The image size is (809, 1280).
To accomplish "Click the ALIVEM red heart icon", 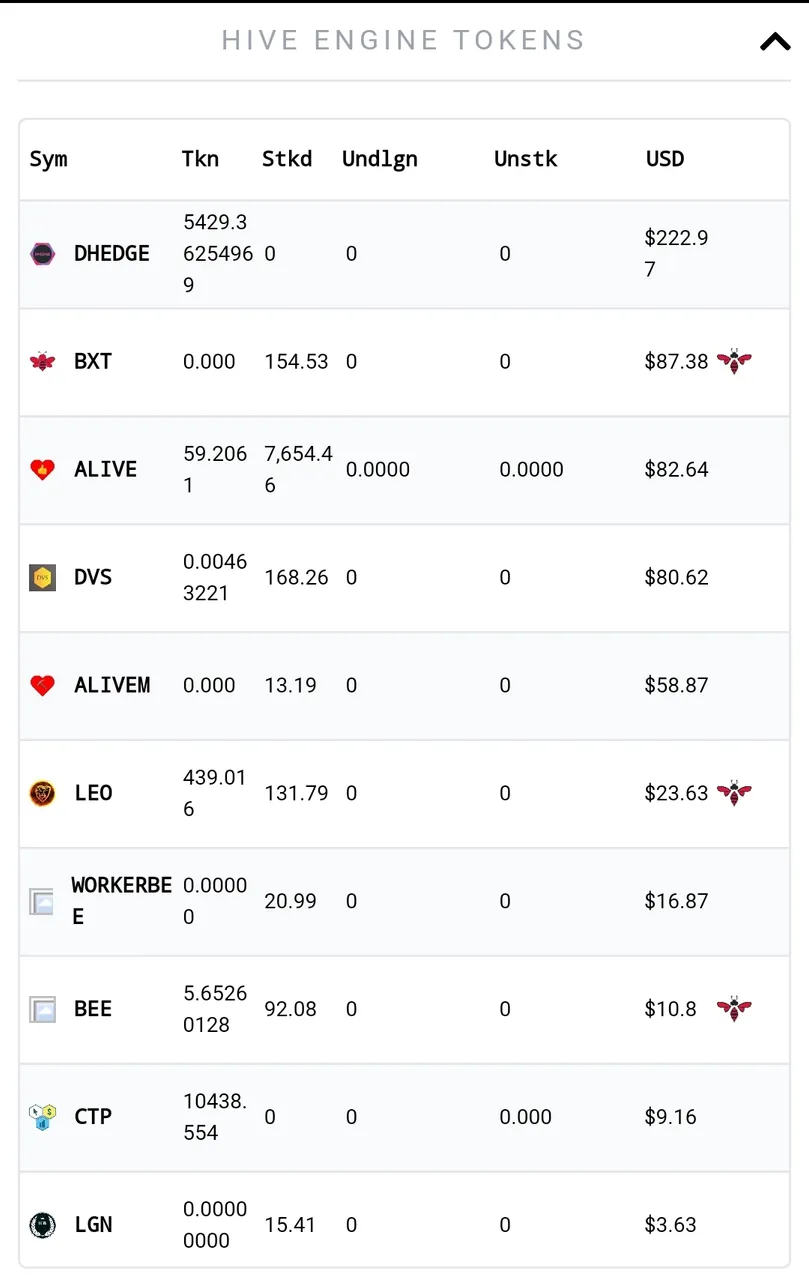I will click(43, 686).
